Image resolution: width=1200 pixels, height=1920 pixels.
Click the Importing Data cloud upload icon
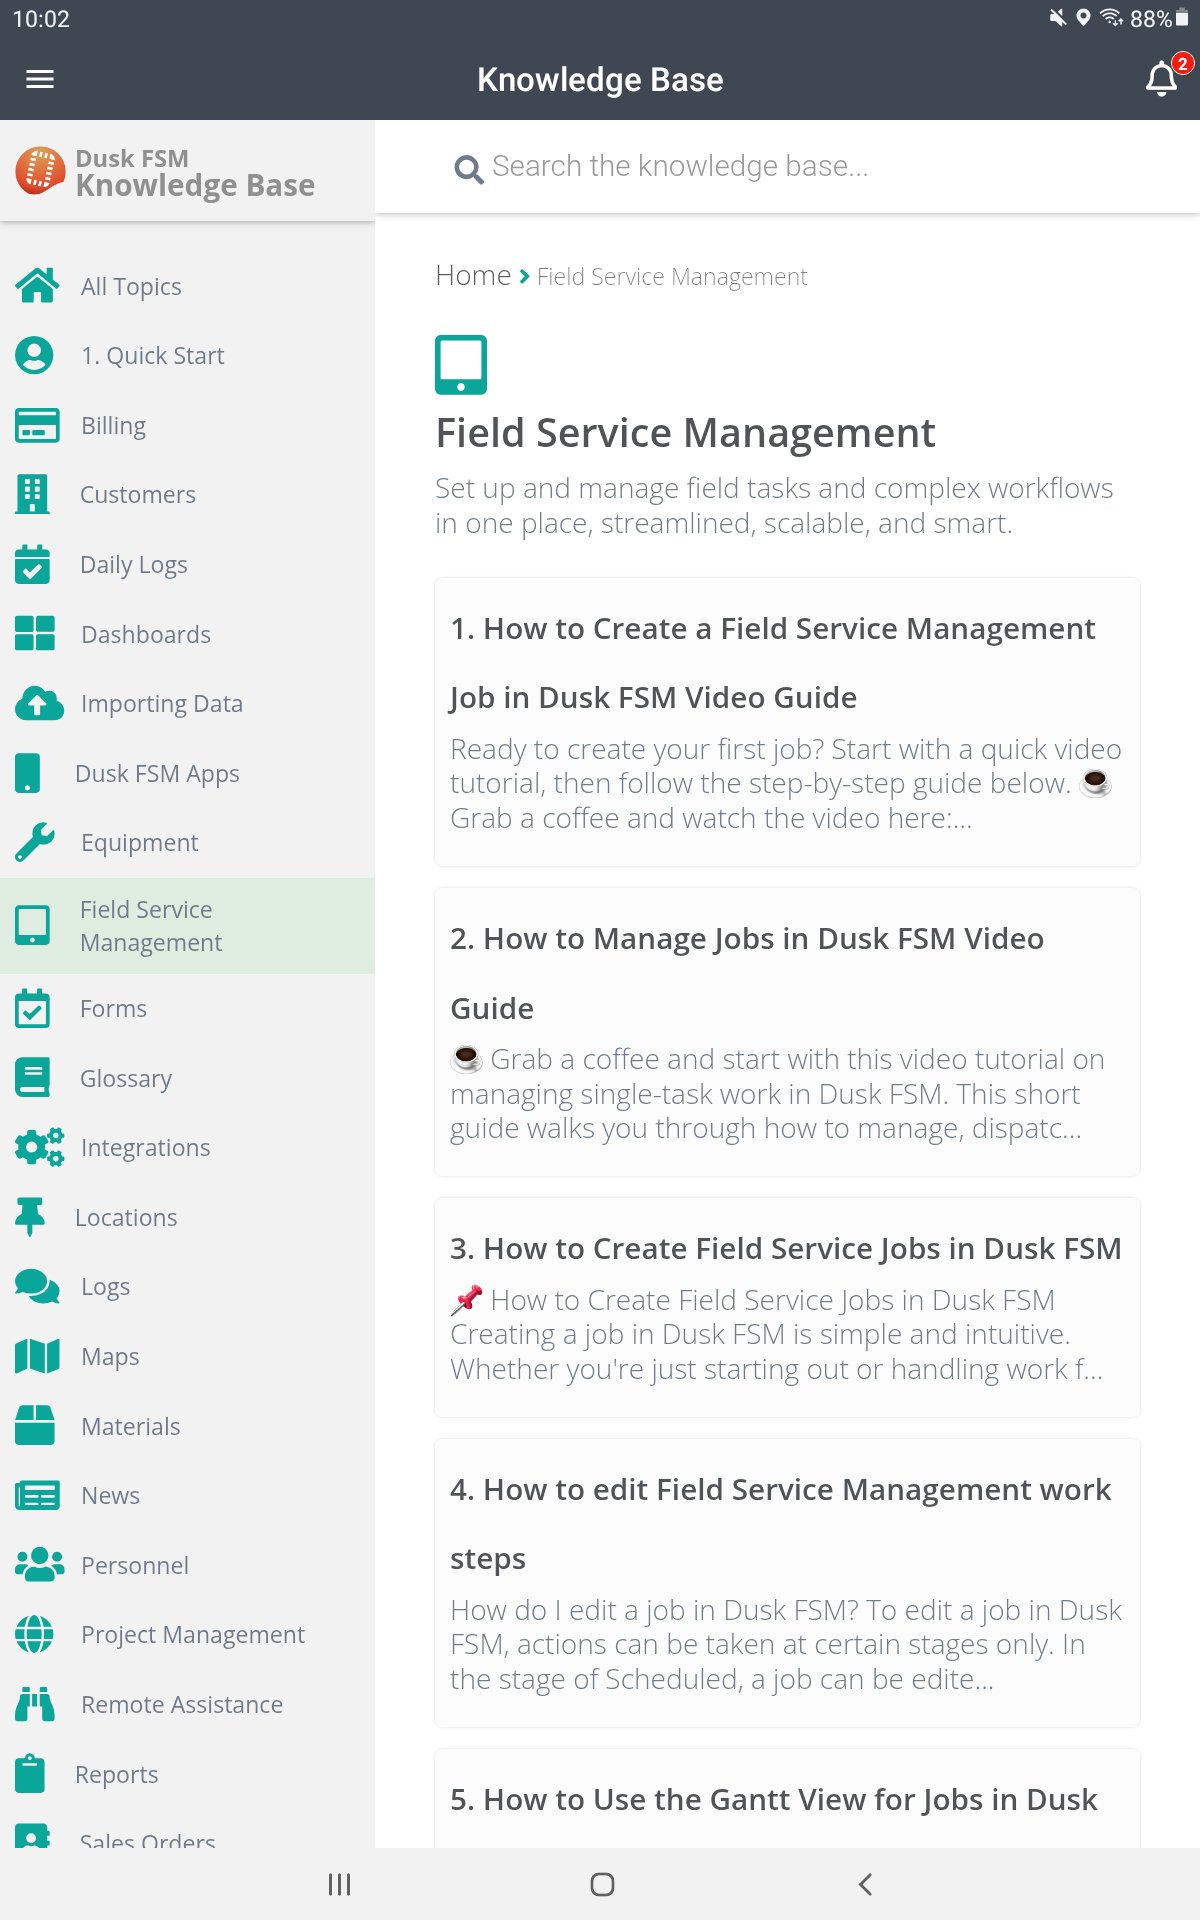[39, 703]
